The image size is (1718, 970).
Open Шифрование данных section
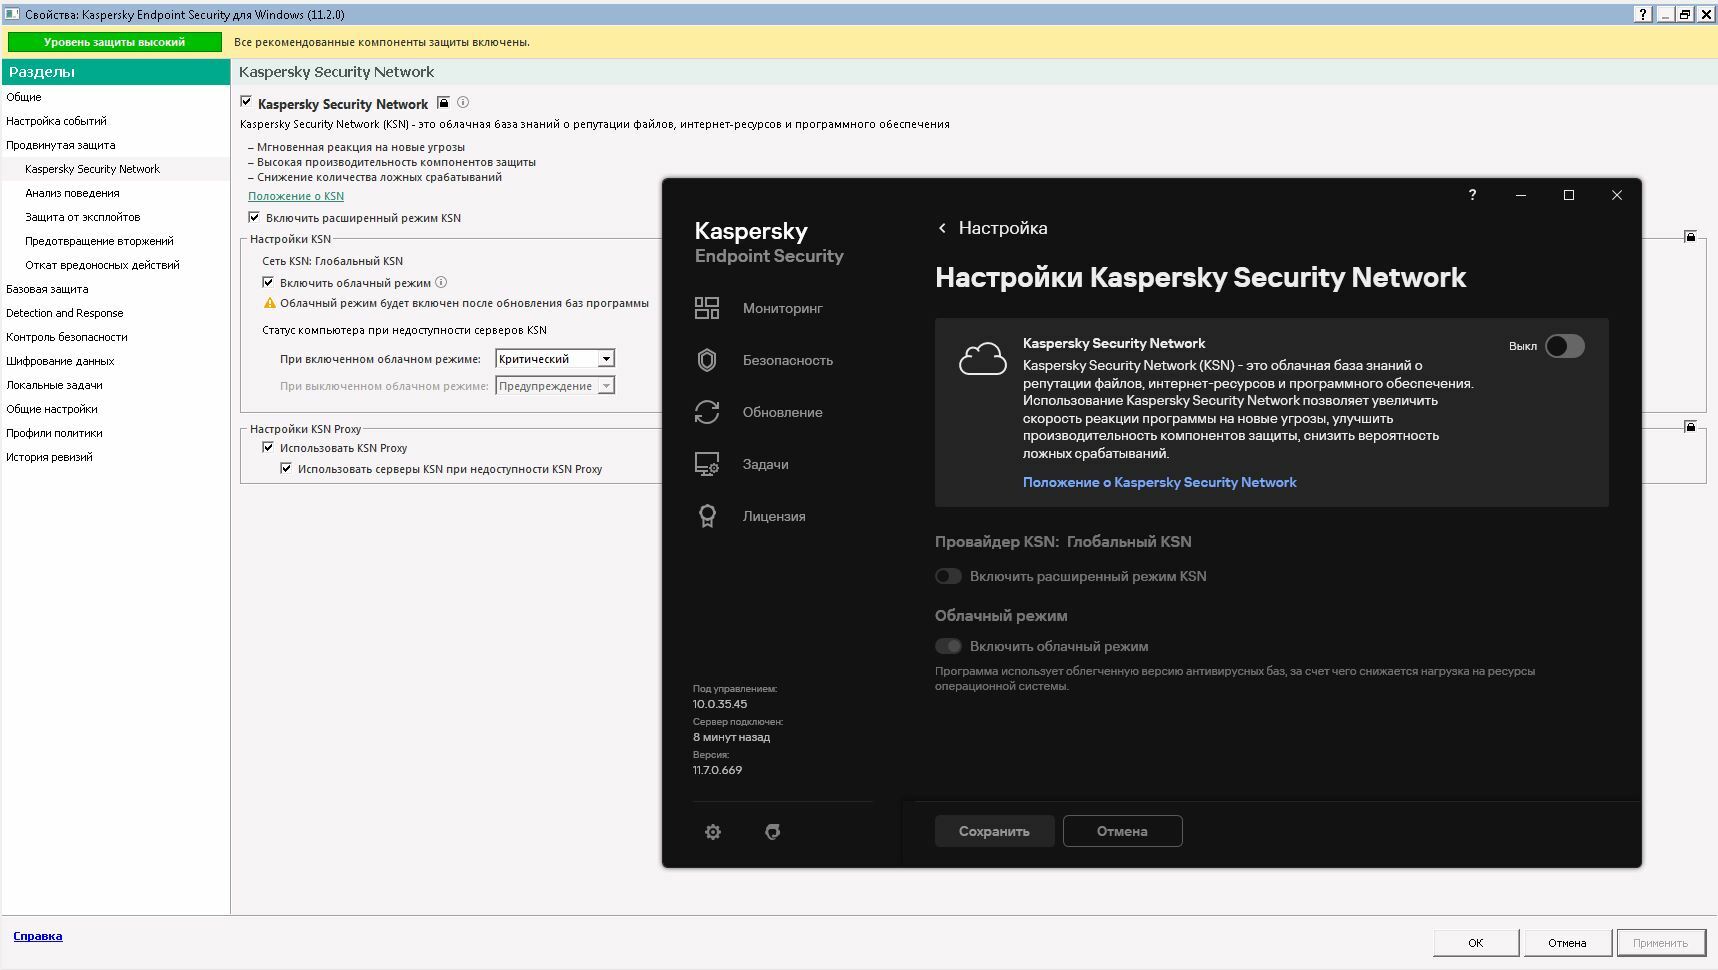60,361
